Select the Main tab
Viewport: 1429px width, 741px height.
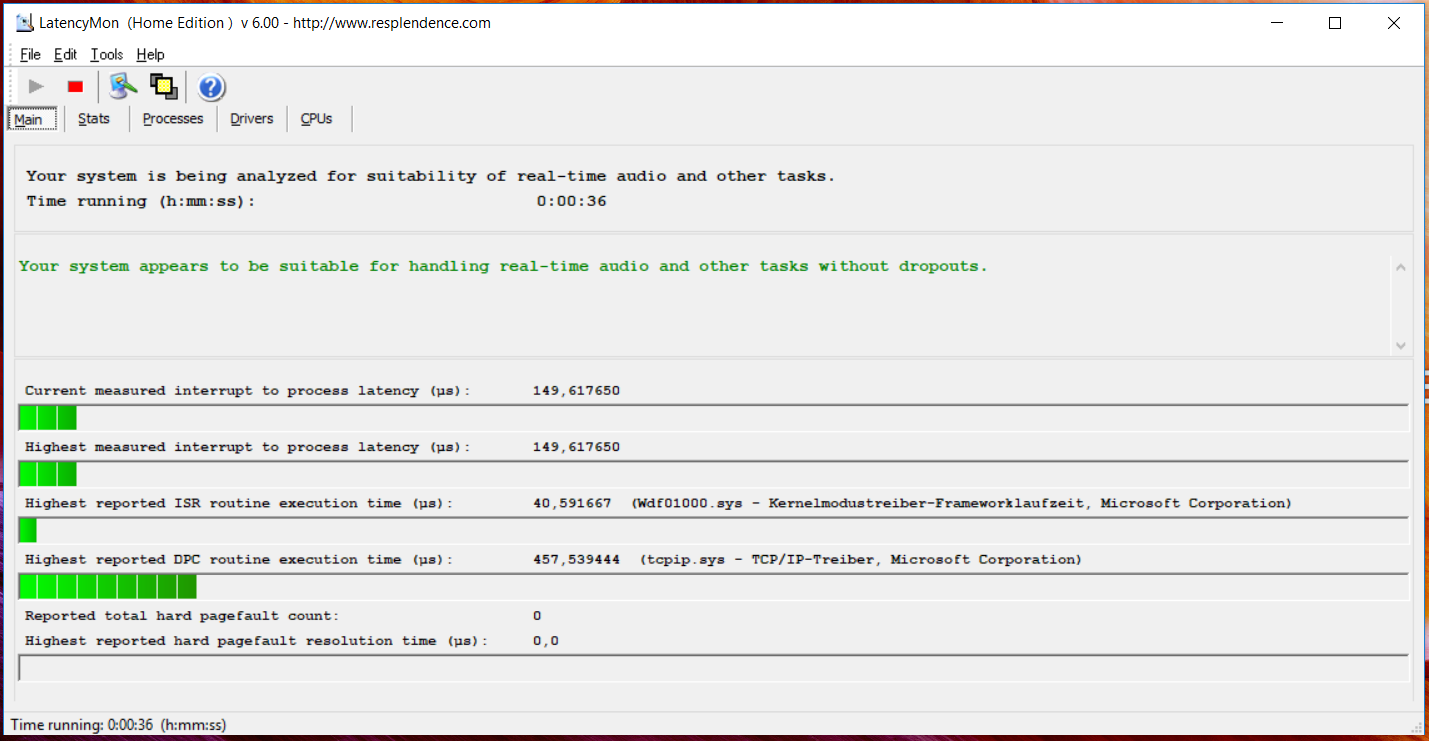(29, 120)
